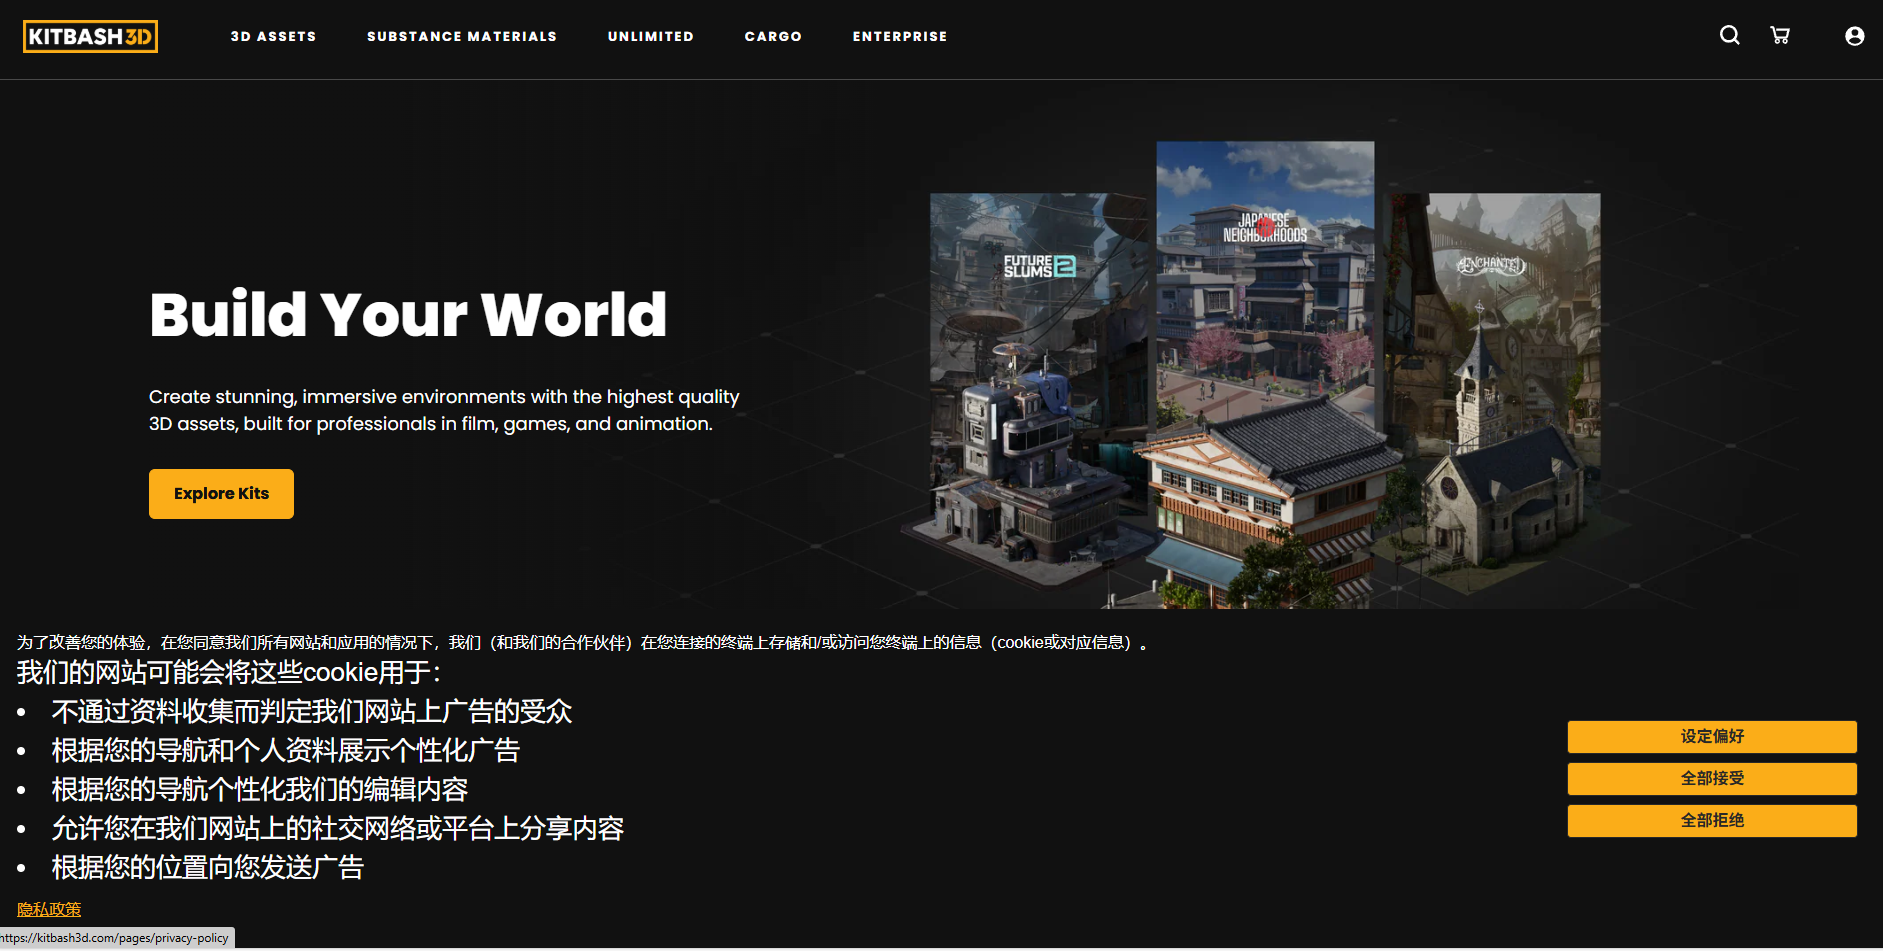Open the search icon

[1729, 36]
